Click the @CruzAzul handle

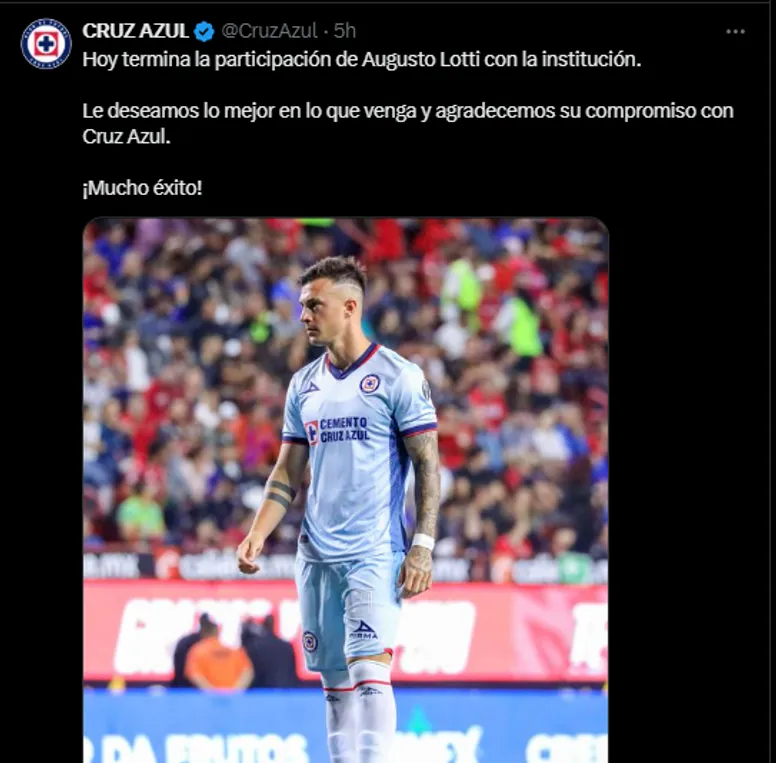point(269,31)
